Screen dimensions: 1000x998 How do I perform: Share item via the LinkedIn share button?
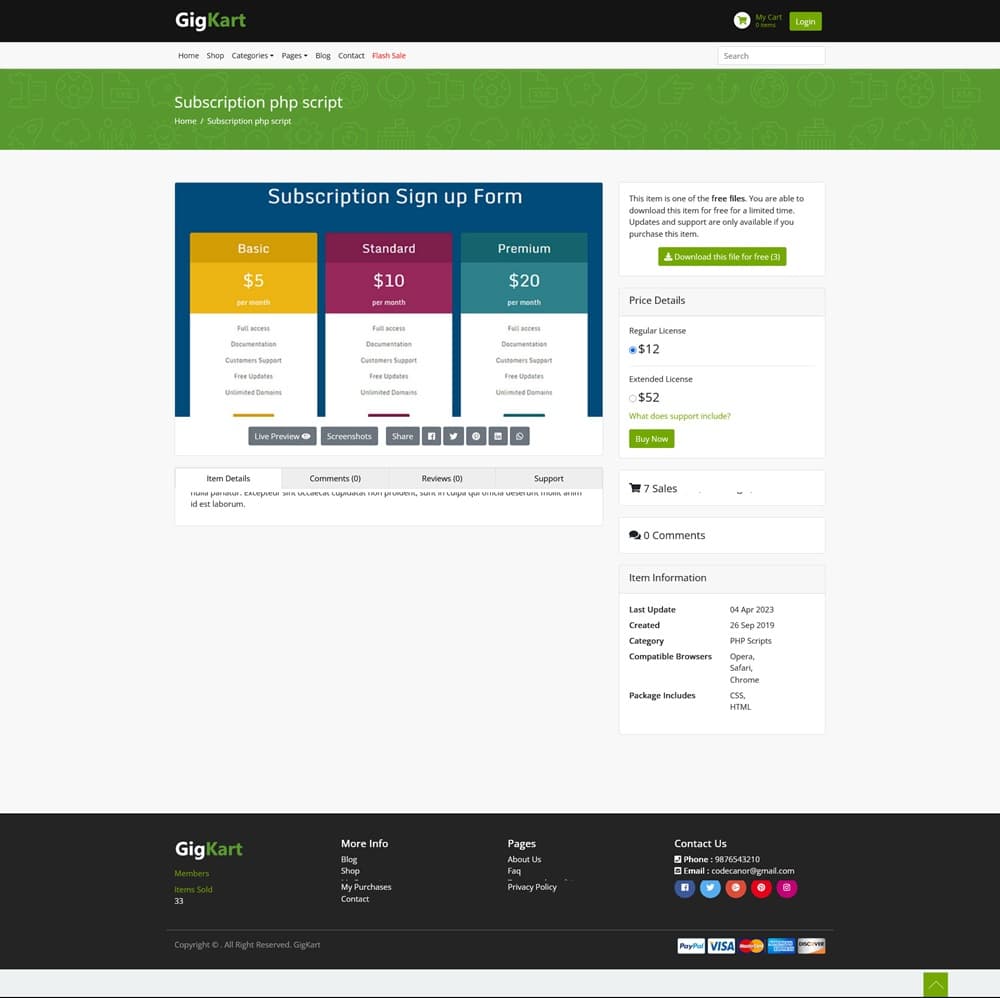(x=498, y=436)
